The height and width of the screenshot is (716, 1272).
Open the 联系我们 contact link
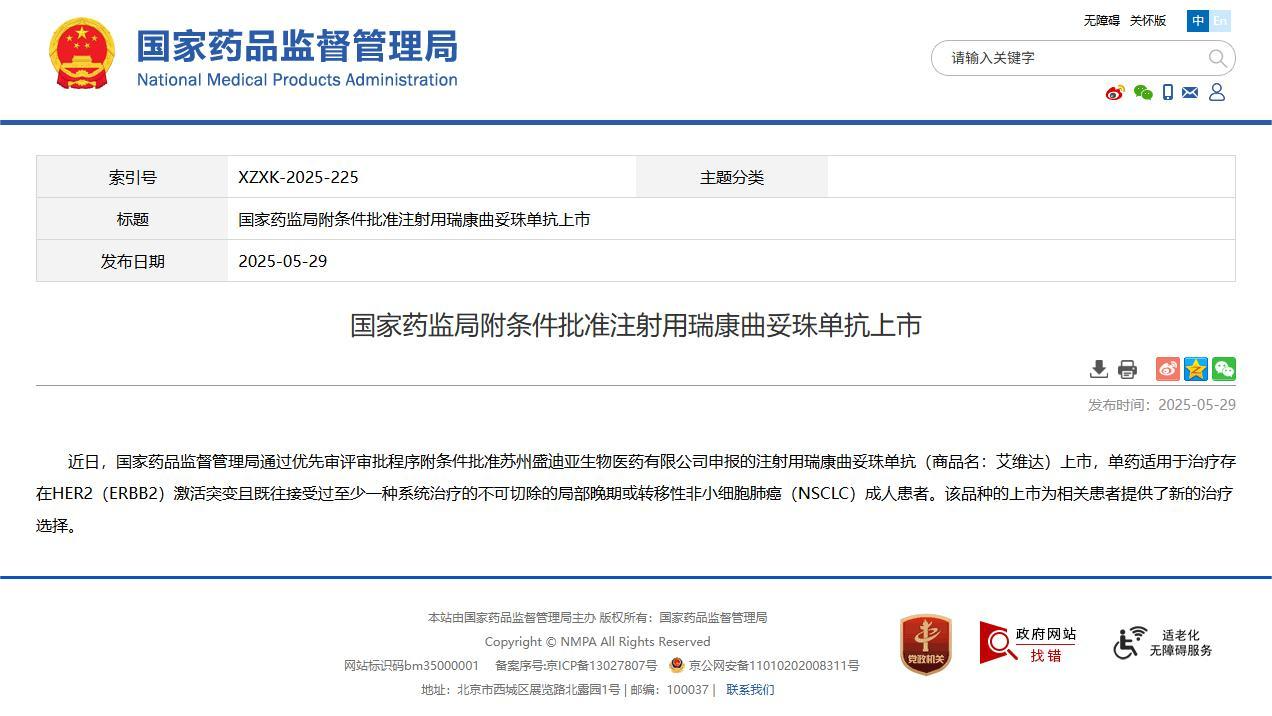pos(750,690)
